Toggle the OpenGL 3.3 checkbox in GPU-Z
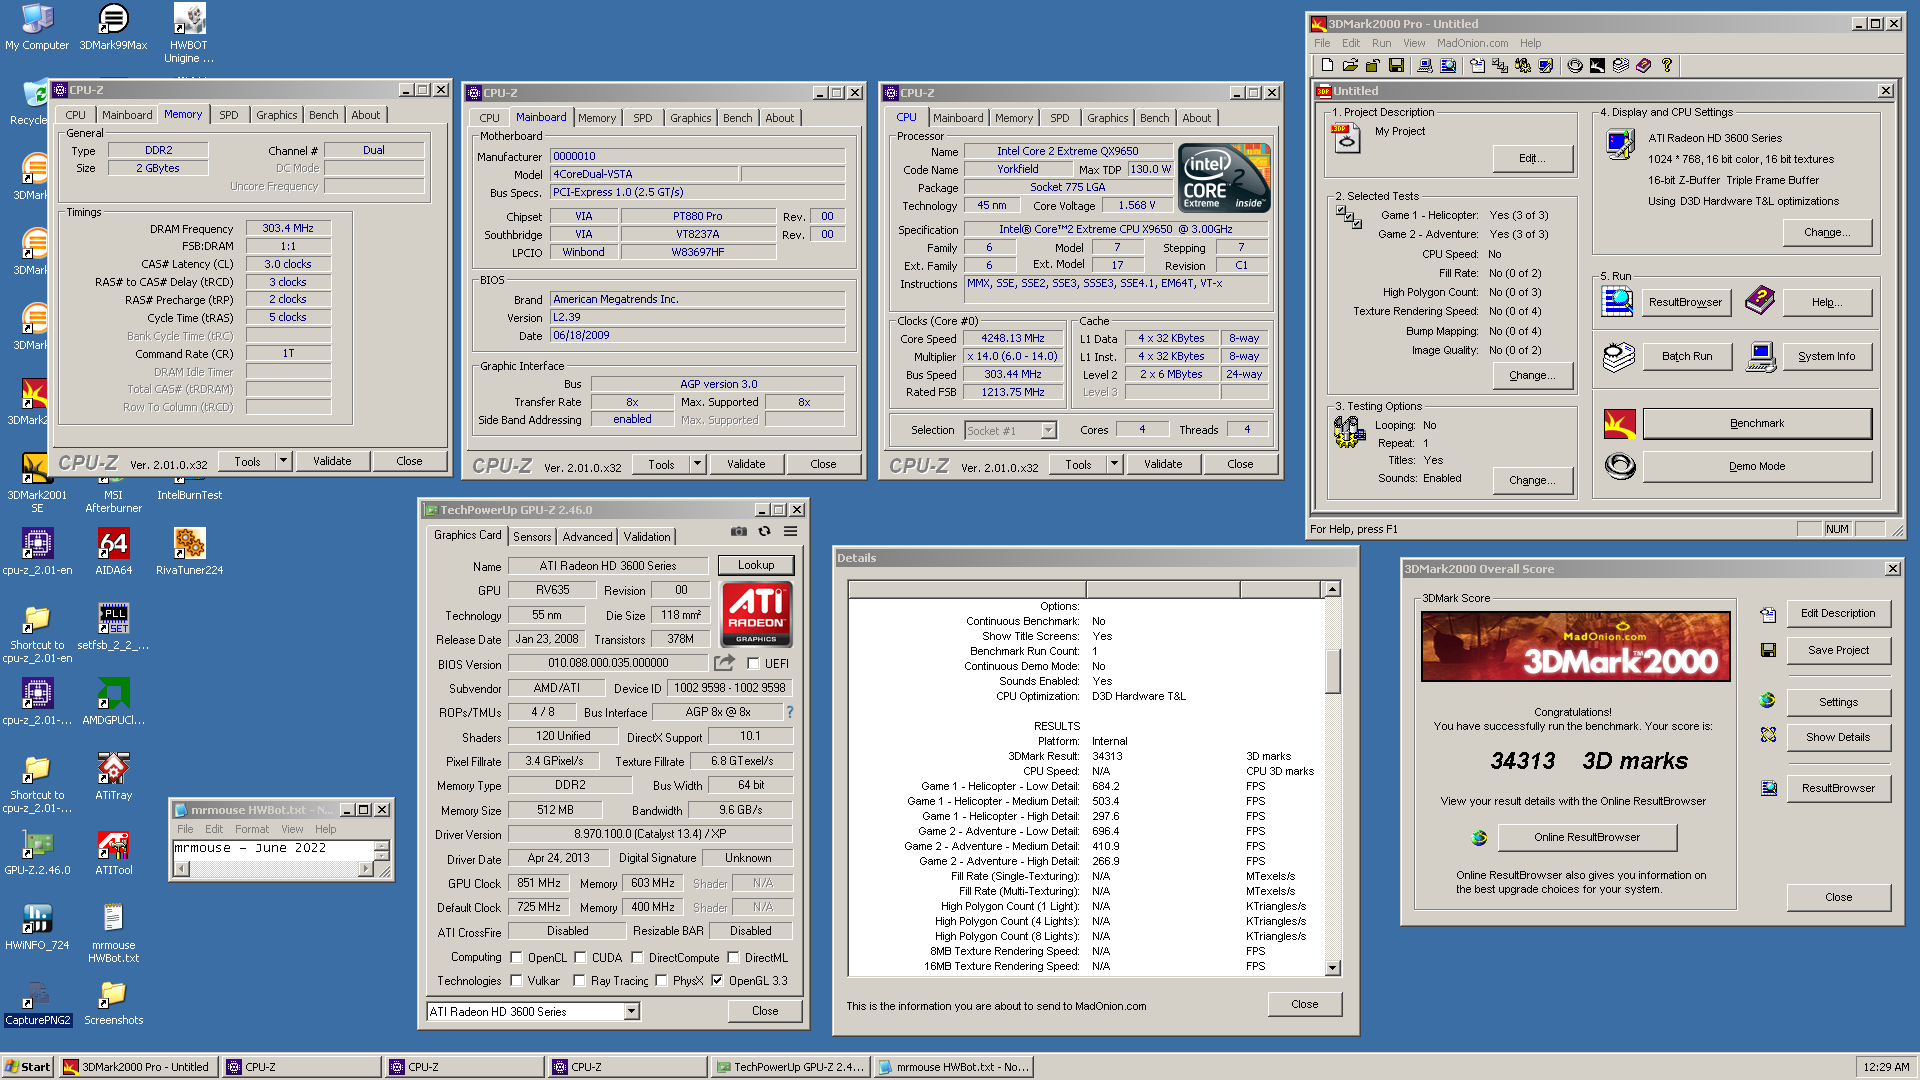The width and height of the screenshot is (1920, 1080). pyautogui.click(x=717, y=981)
